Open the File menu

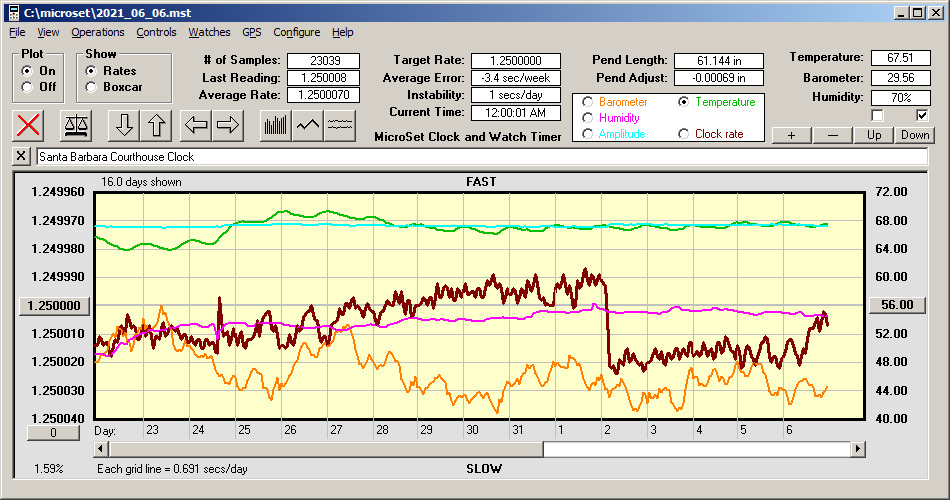pos(17,32)
